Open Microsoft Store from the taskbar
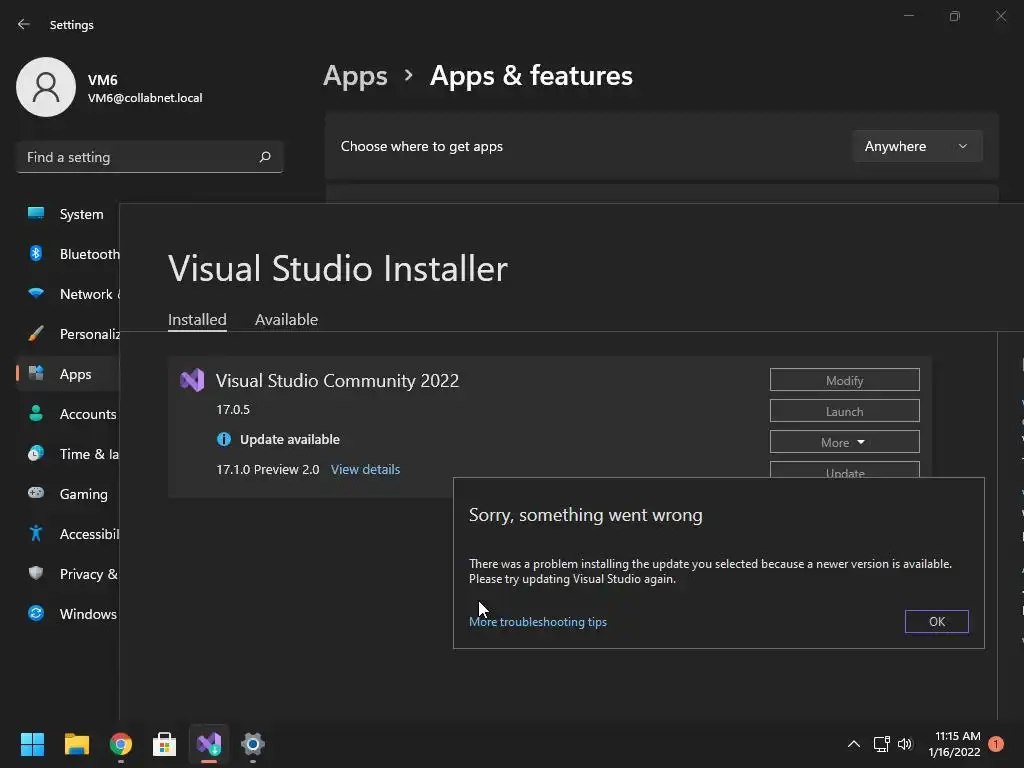1024x768 pixels. [165, 744]
